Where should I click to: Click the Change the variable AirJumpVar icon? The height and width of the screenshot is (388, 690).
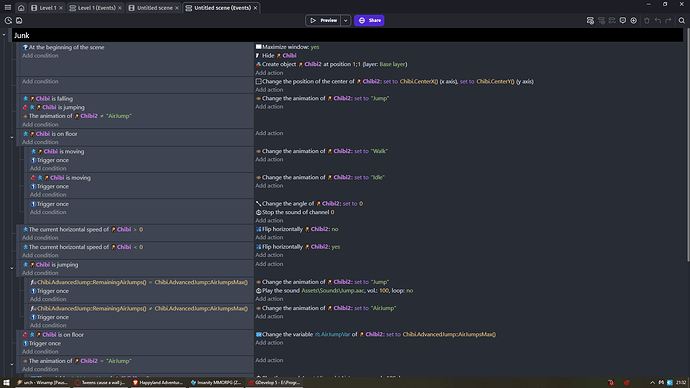[x=258, y=334]
